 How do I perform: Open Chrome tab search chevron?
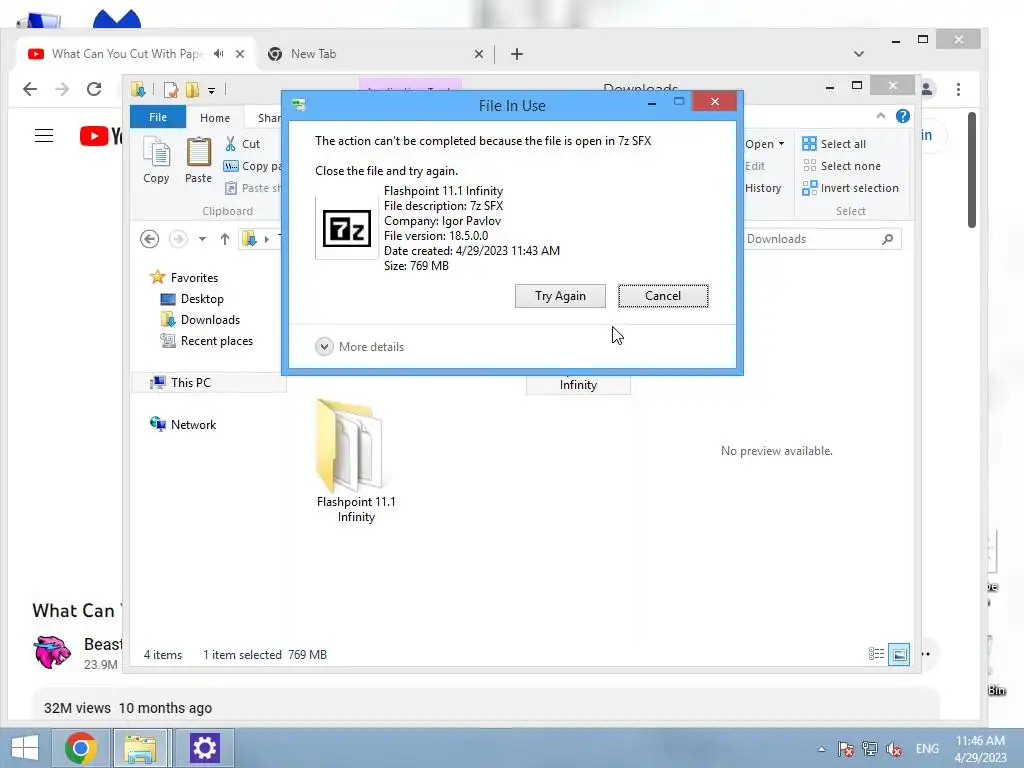[859, 54]
